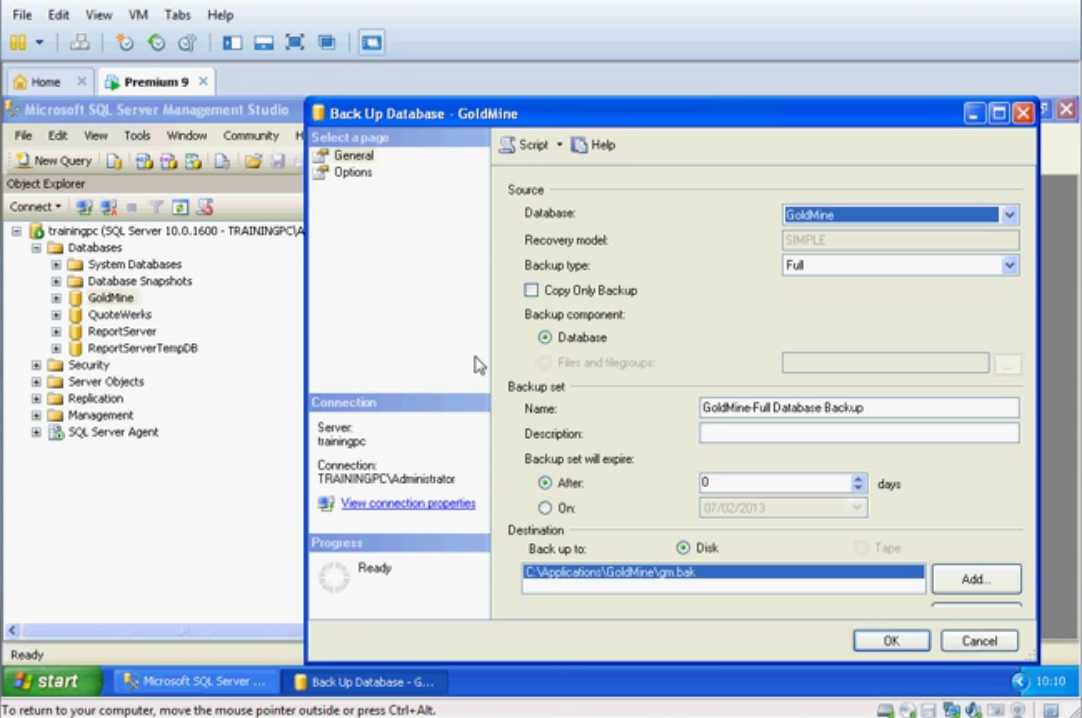Screen dimensions: 1082x718
Task: Click the console view icon in VMware toolbar
Action: (371, 43)
